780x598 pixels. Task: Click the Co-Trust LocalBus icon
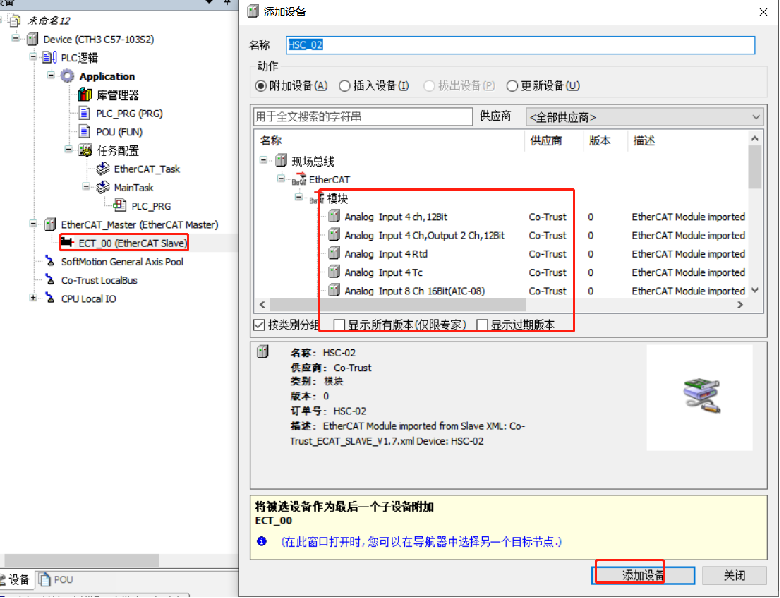pos(50,280)
